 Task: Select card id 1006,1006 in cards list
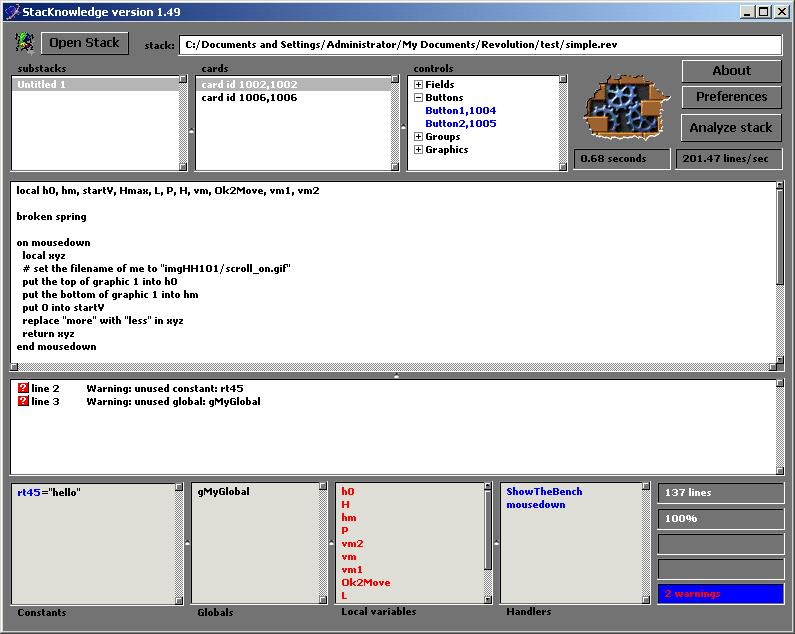coord(249,98)
